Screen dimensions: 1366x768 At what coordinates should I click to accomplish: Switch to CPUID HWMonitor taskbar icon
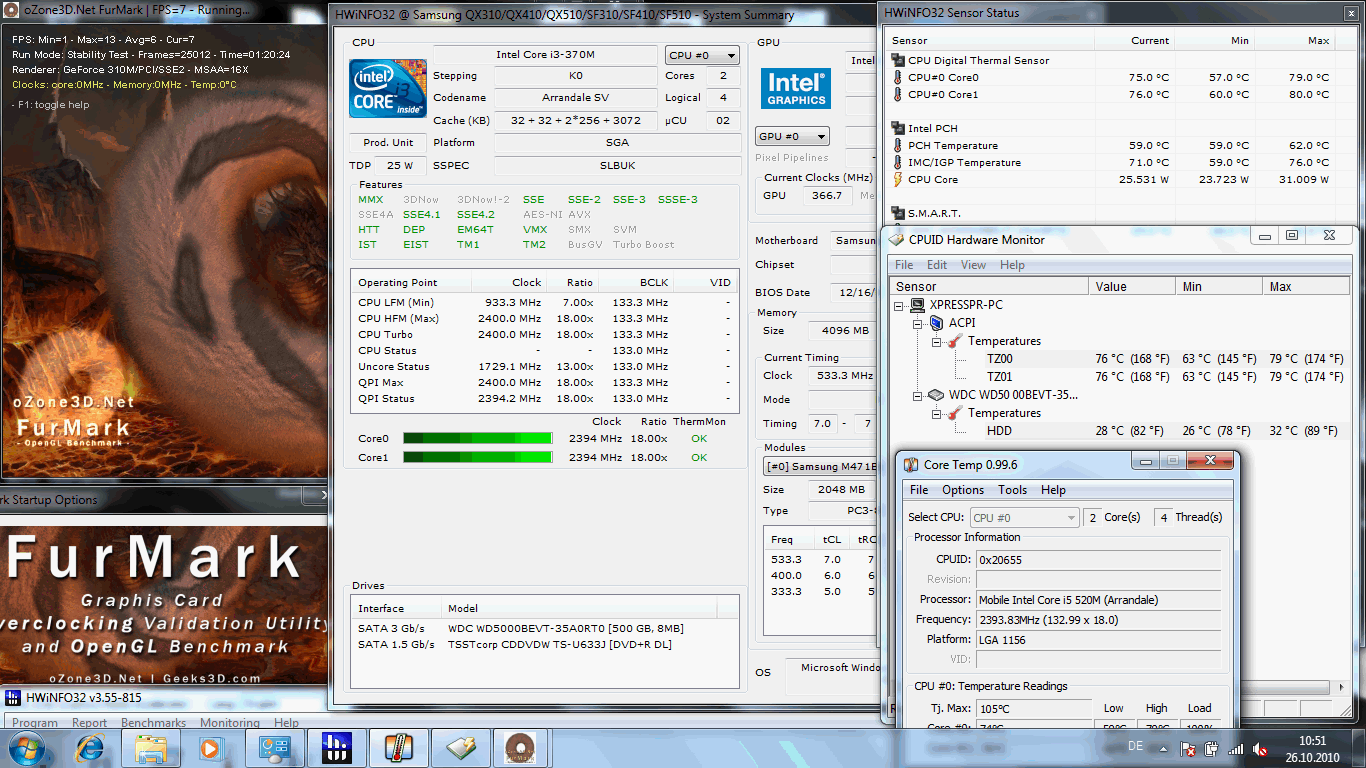click(x=461, y=748)
